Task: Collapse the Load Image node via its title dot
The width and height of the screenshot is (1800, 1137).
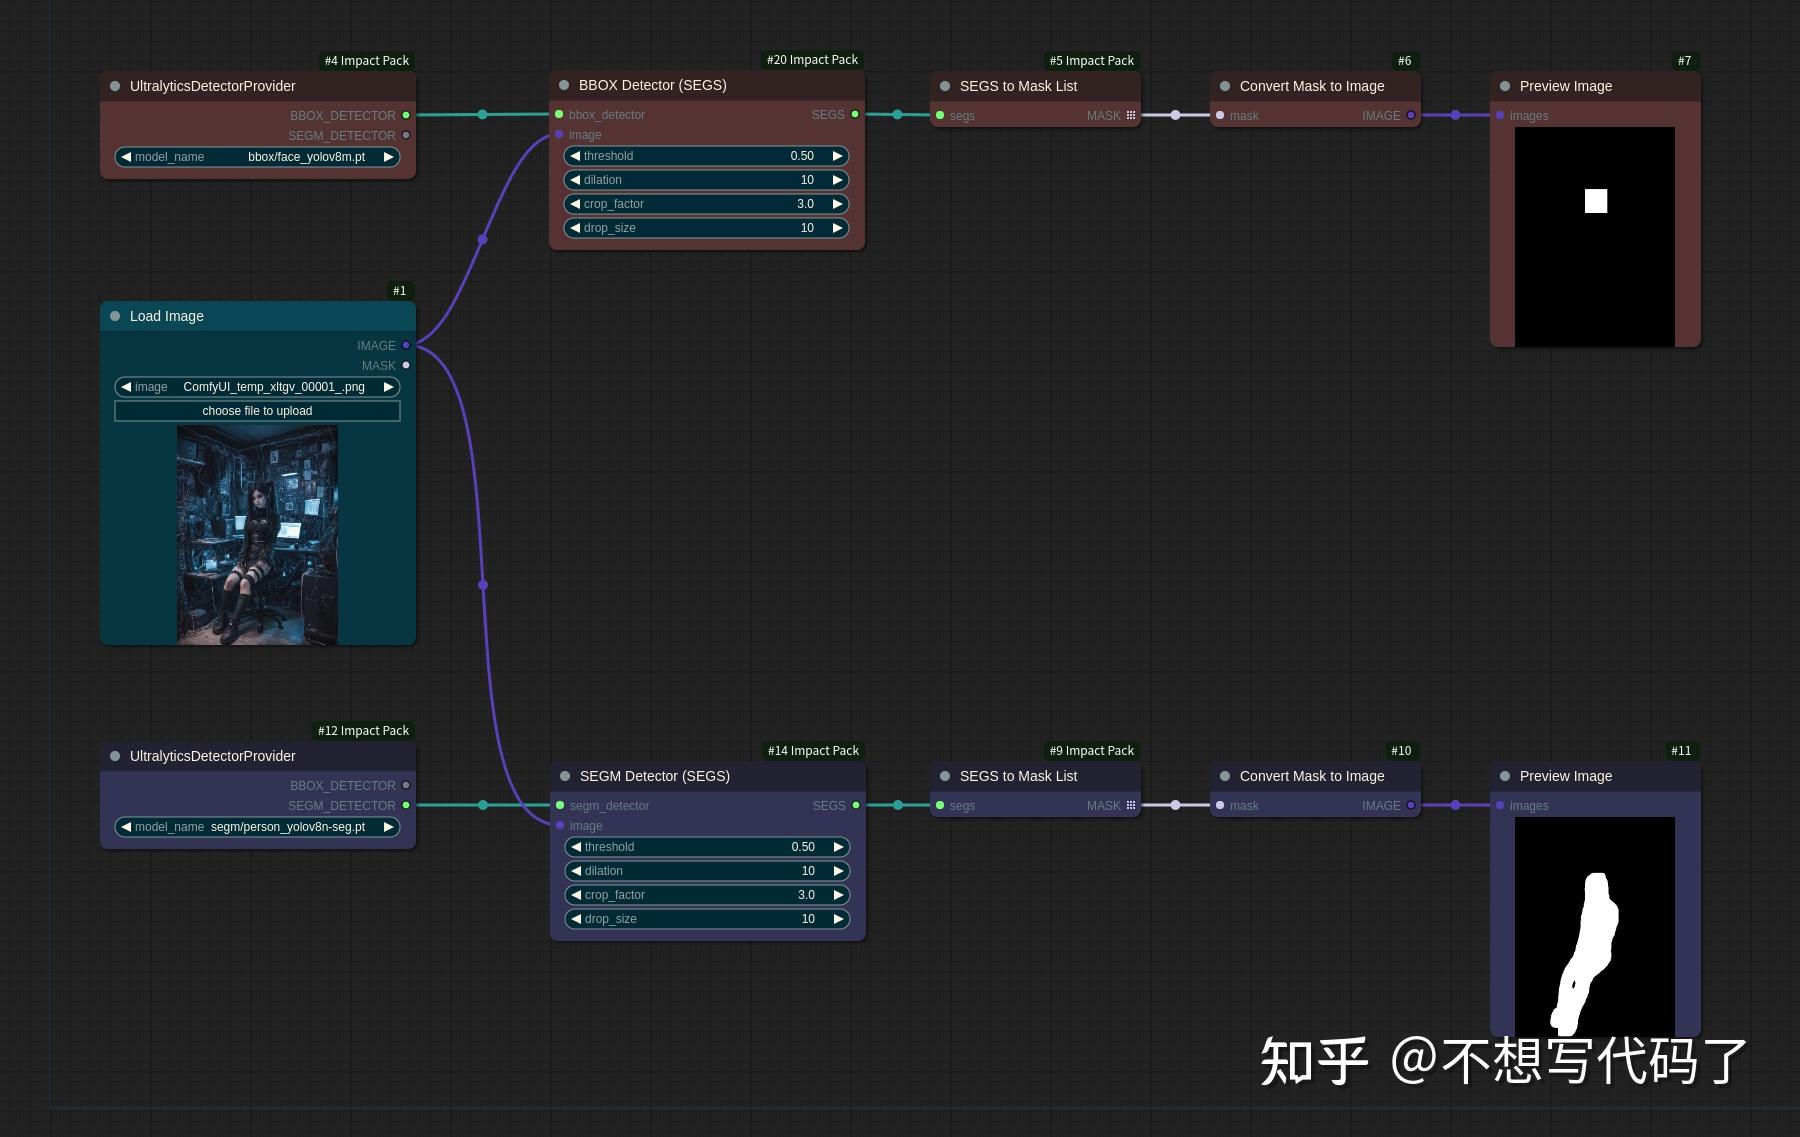Action: point(115,315)
